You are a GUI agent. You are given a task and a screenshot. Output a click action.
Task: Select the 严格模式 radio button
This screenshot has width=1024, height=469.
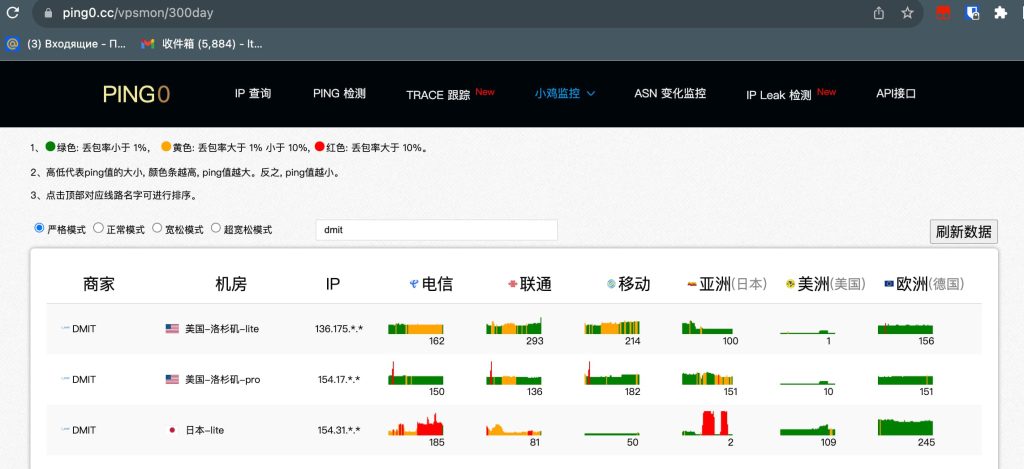(x=39, y=229)
